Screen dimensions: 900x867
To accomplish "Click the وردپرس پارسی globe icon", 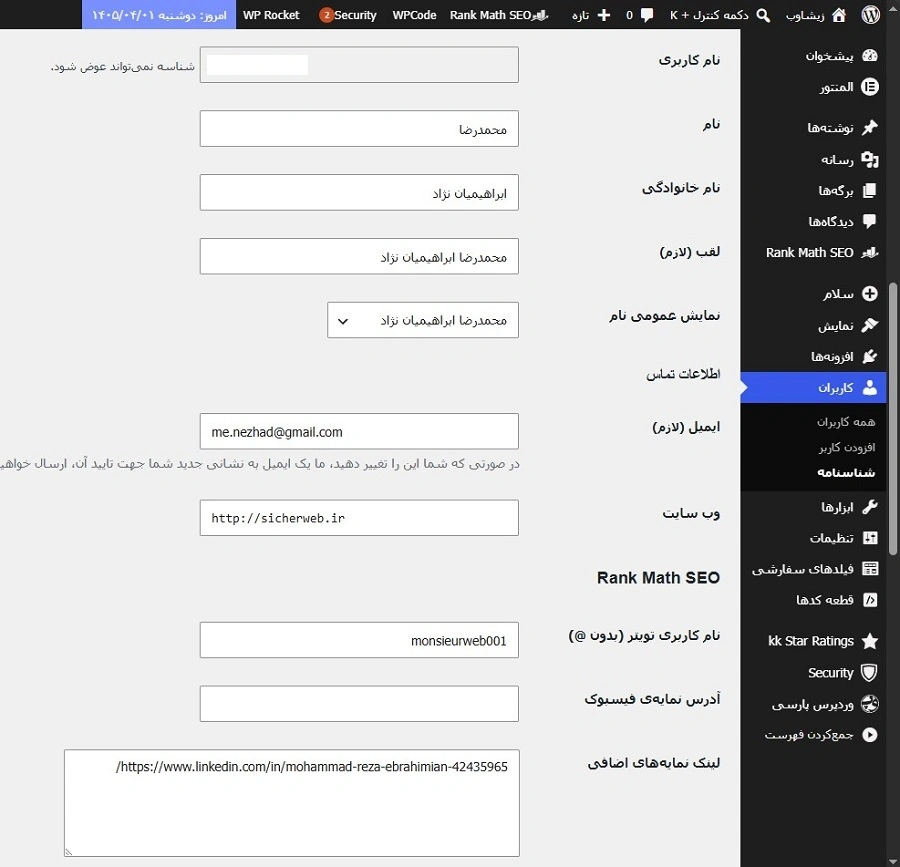I will (870, 703).
